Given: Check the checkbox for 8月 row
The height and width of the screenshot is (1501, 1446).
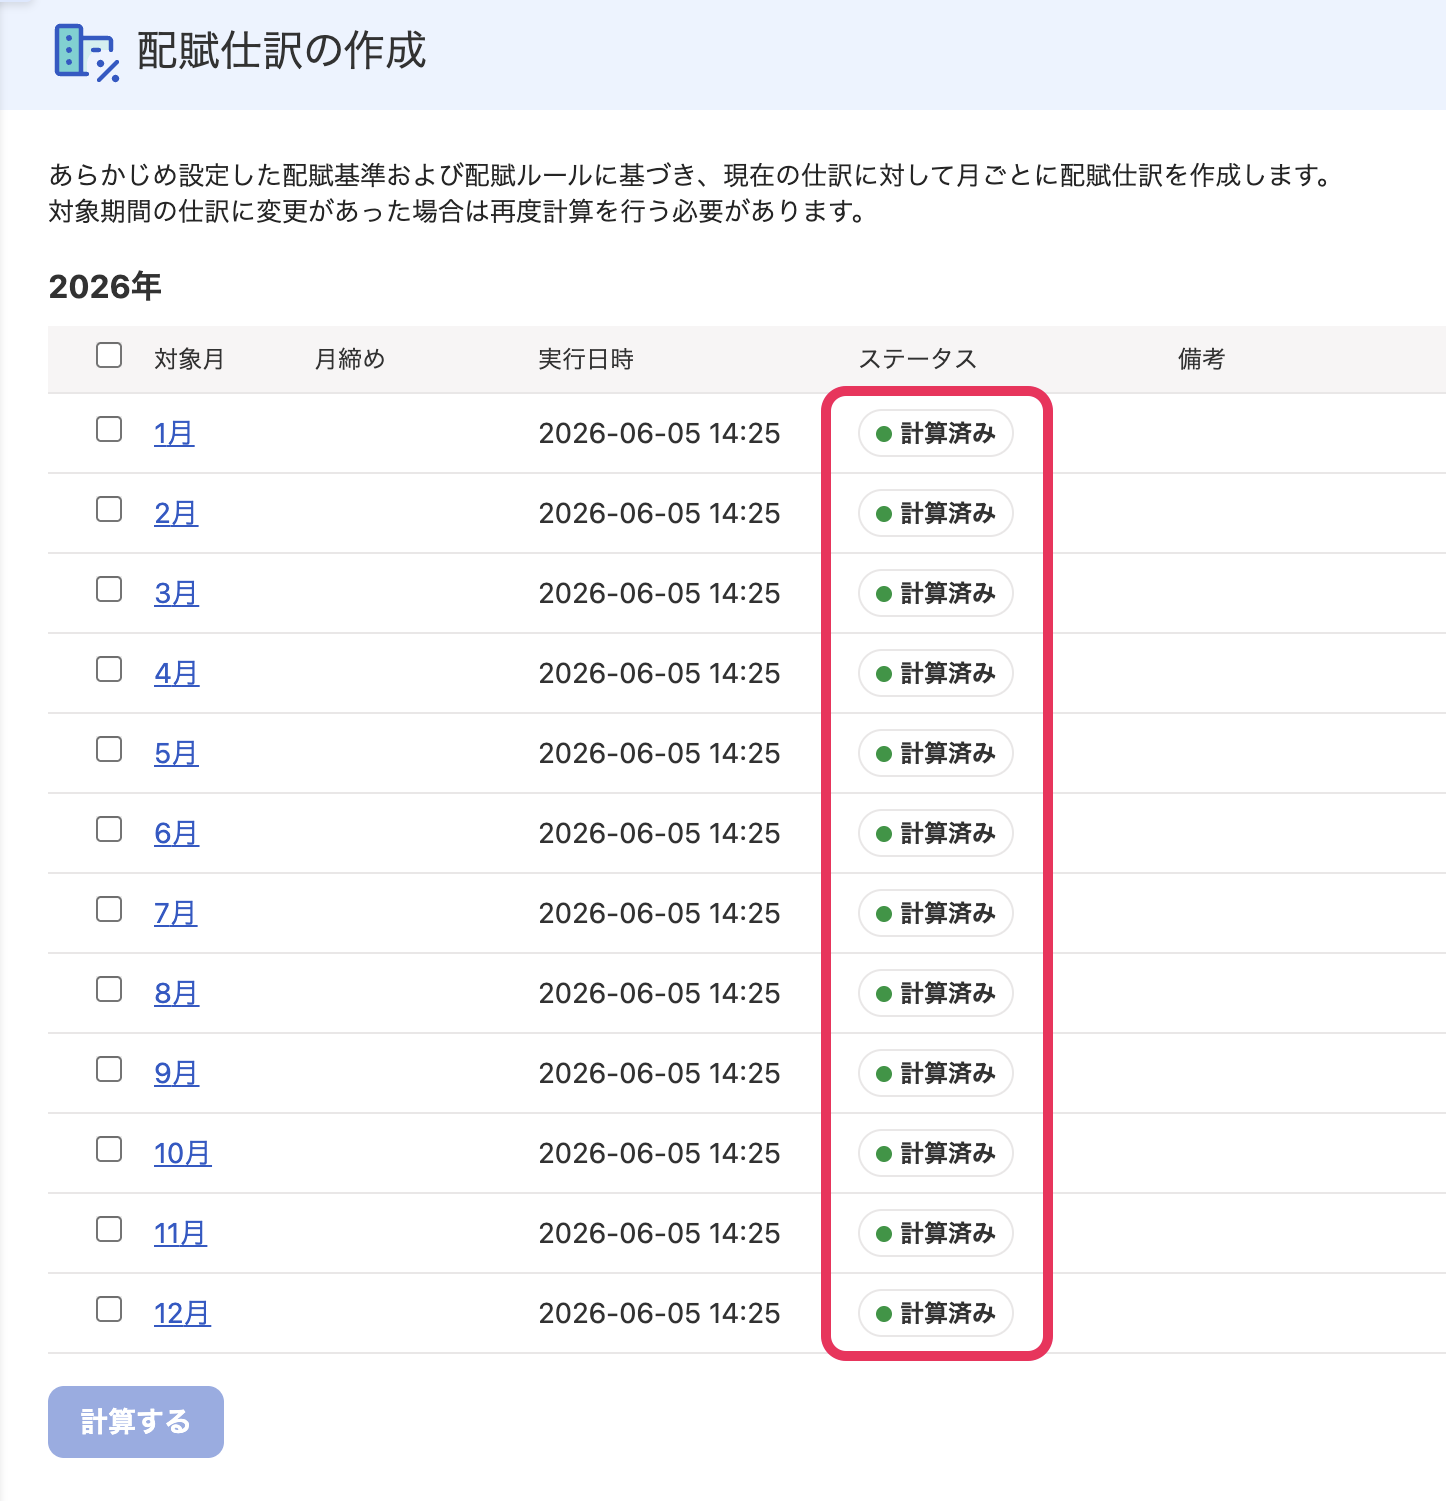Looking at the screenshot, I should (109, 989).
